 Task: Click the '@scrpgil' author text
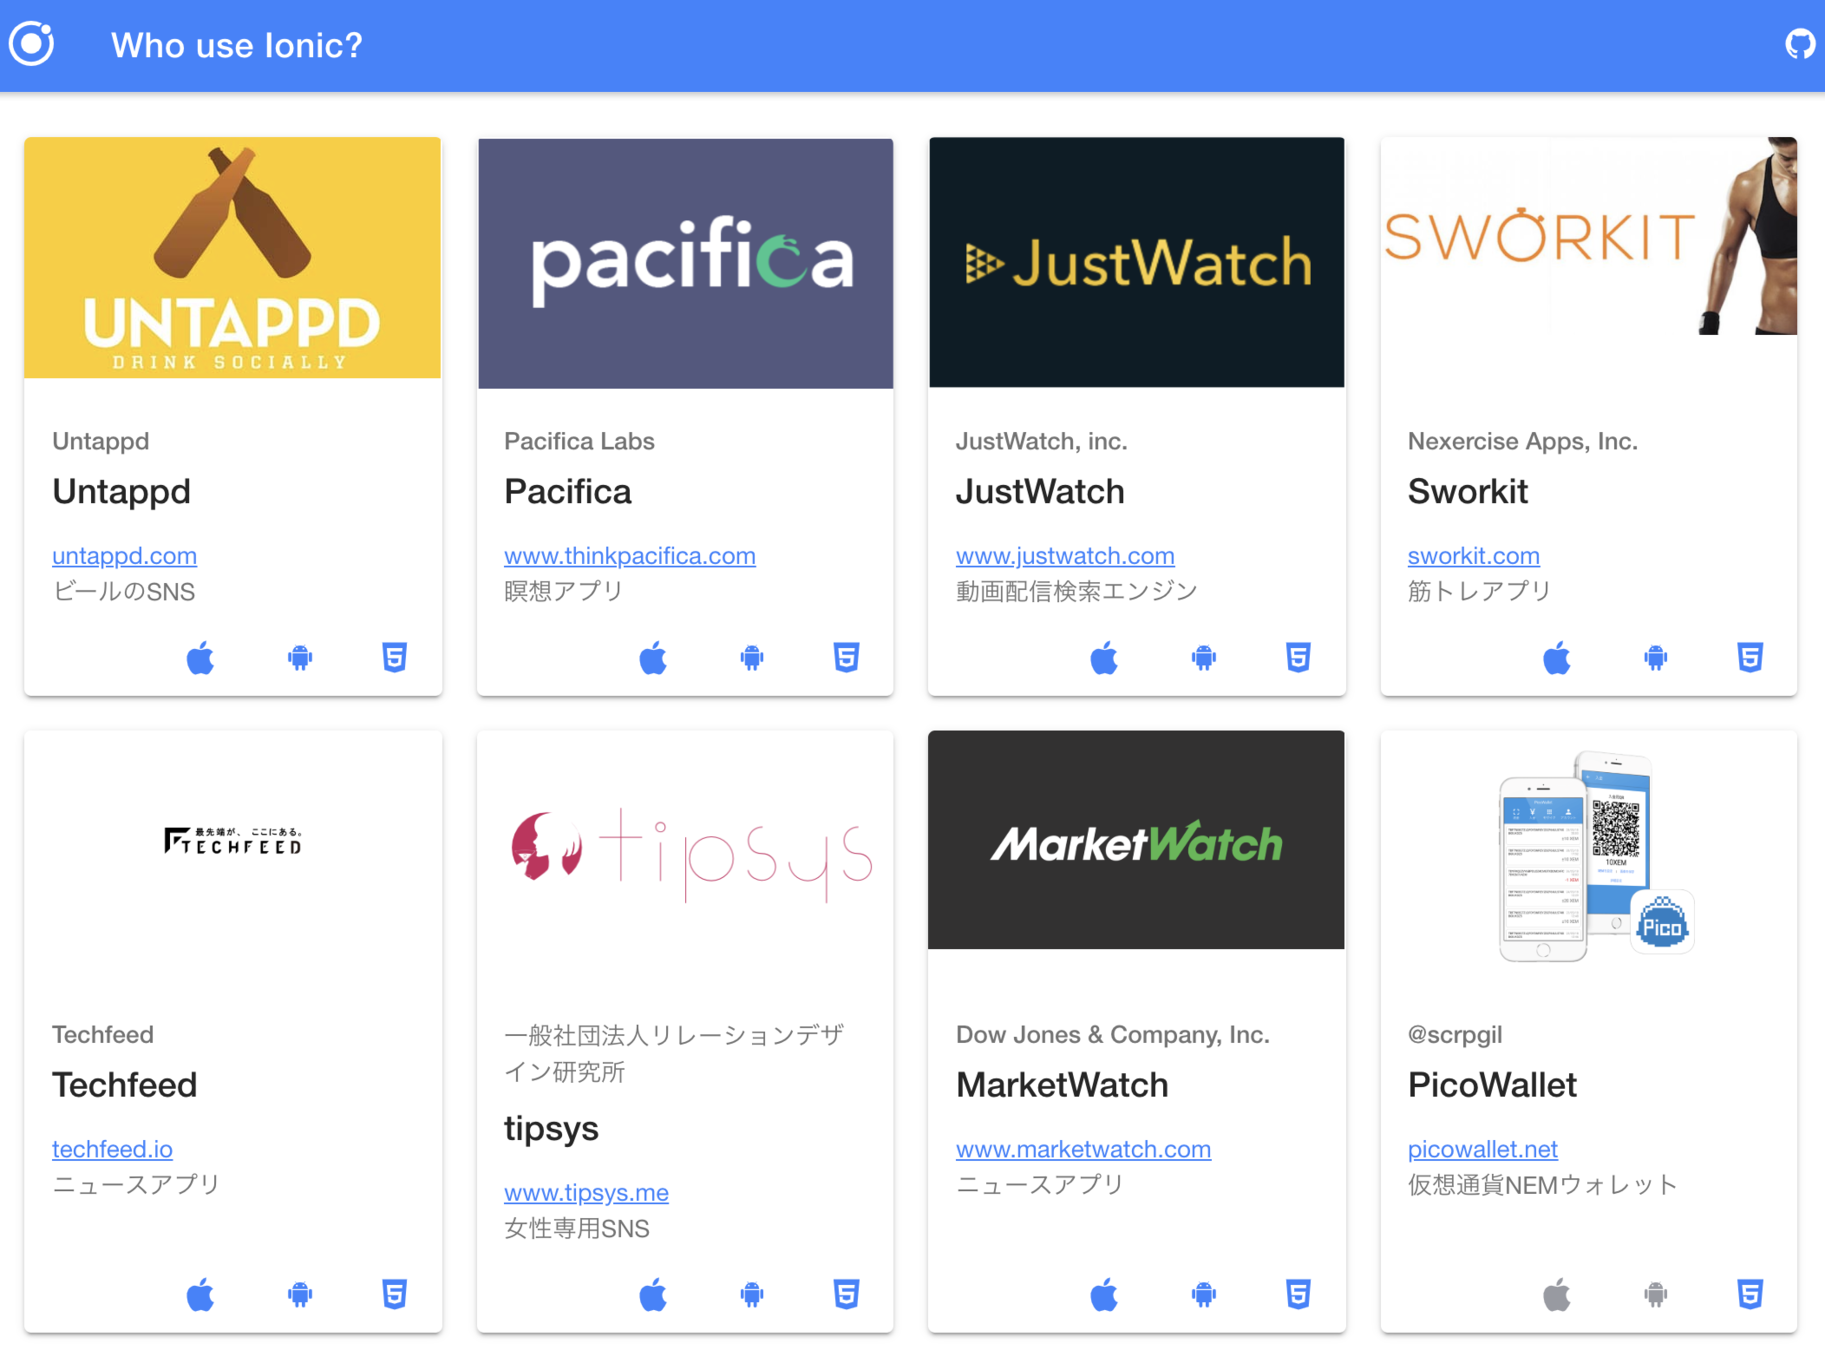tap(1455, 1034)
